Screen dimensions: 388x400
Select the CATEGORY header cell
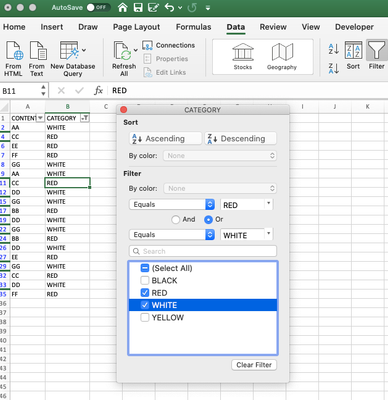[67, 118]
